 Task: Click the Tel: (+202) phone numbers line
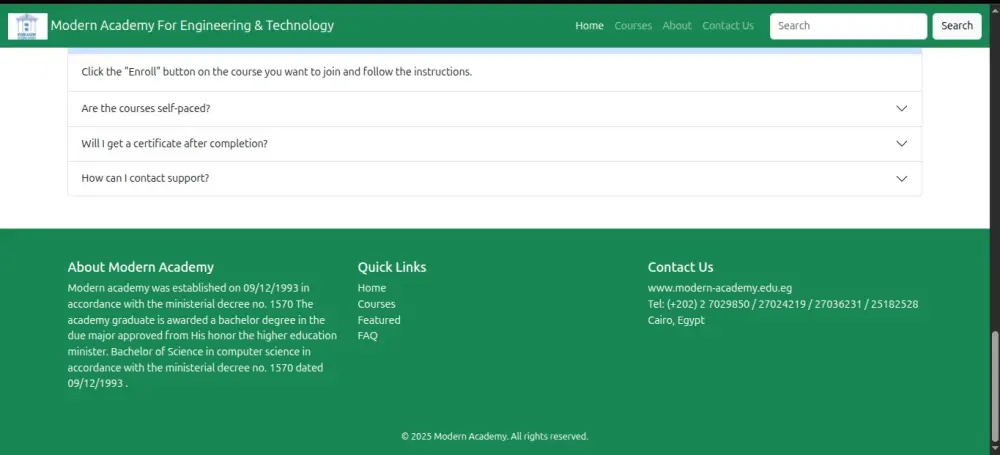pos(783,304)
